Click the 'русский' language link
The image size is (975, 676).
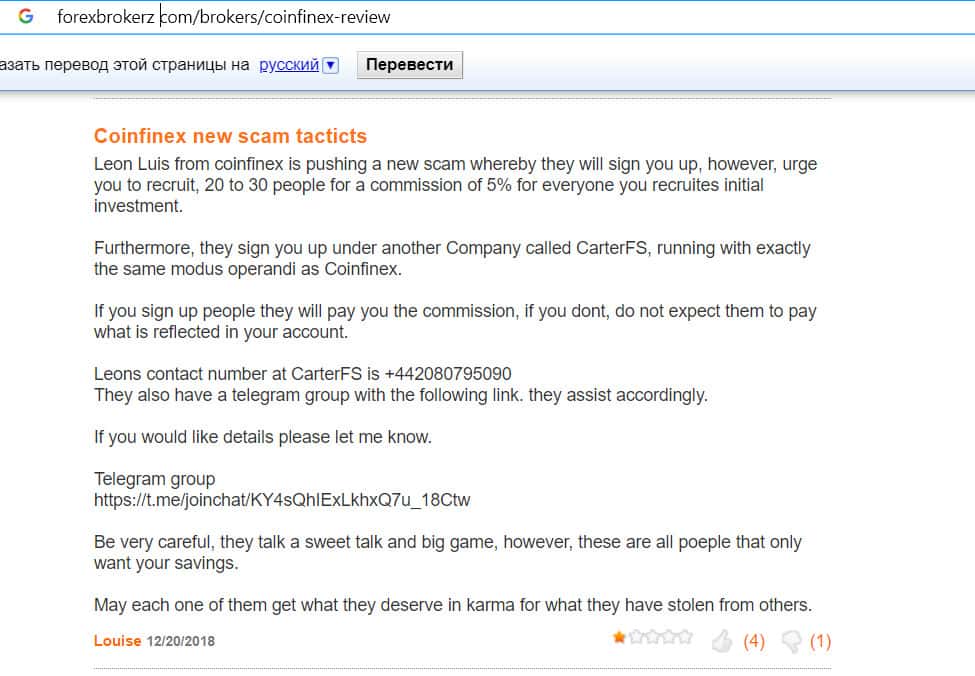click(289, 65)
